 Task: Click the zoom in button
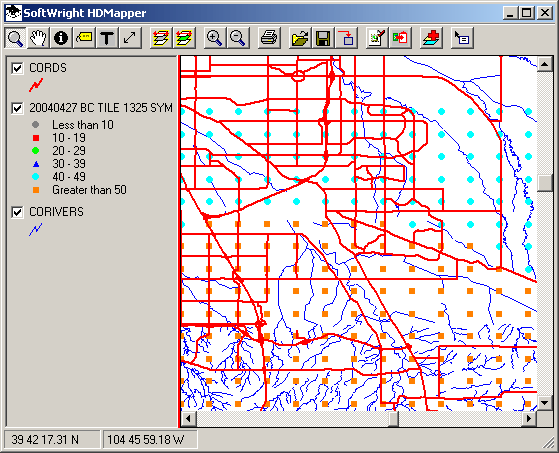tap(214, 38)
